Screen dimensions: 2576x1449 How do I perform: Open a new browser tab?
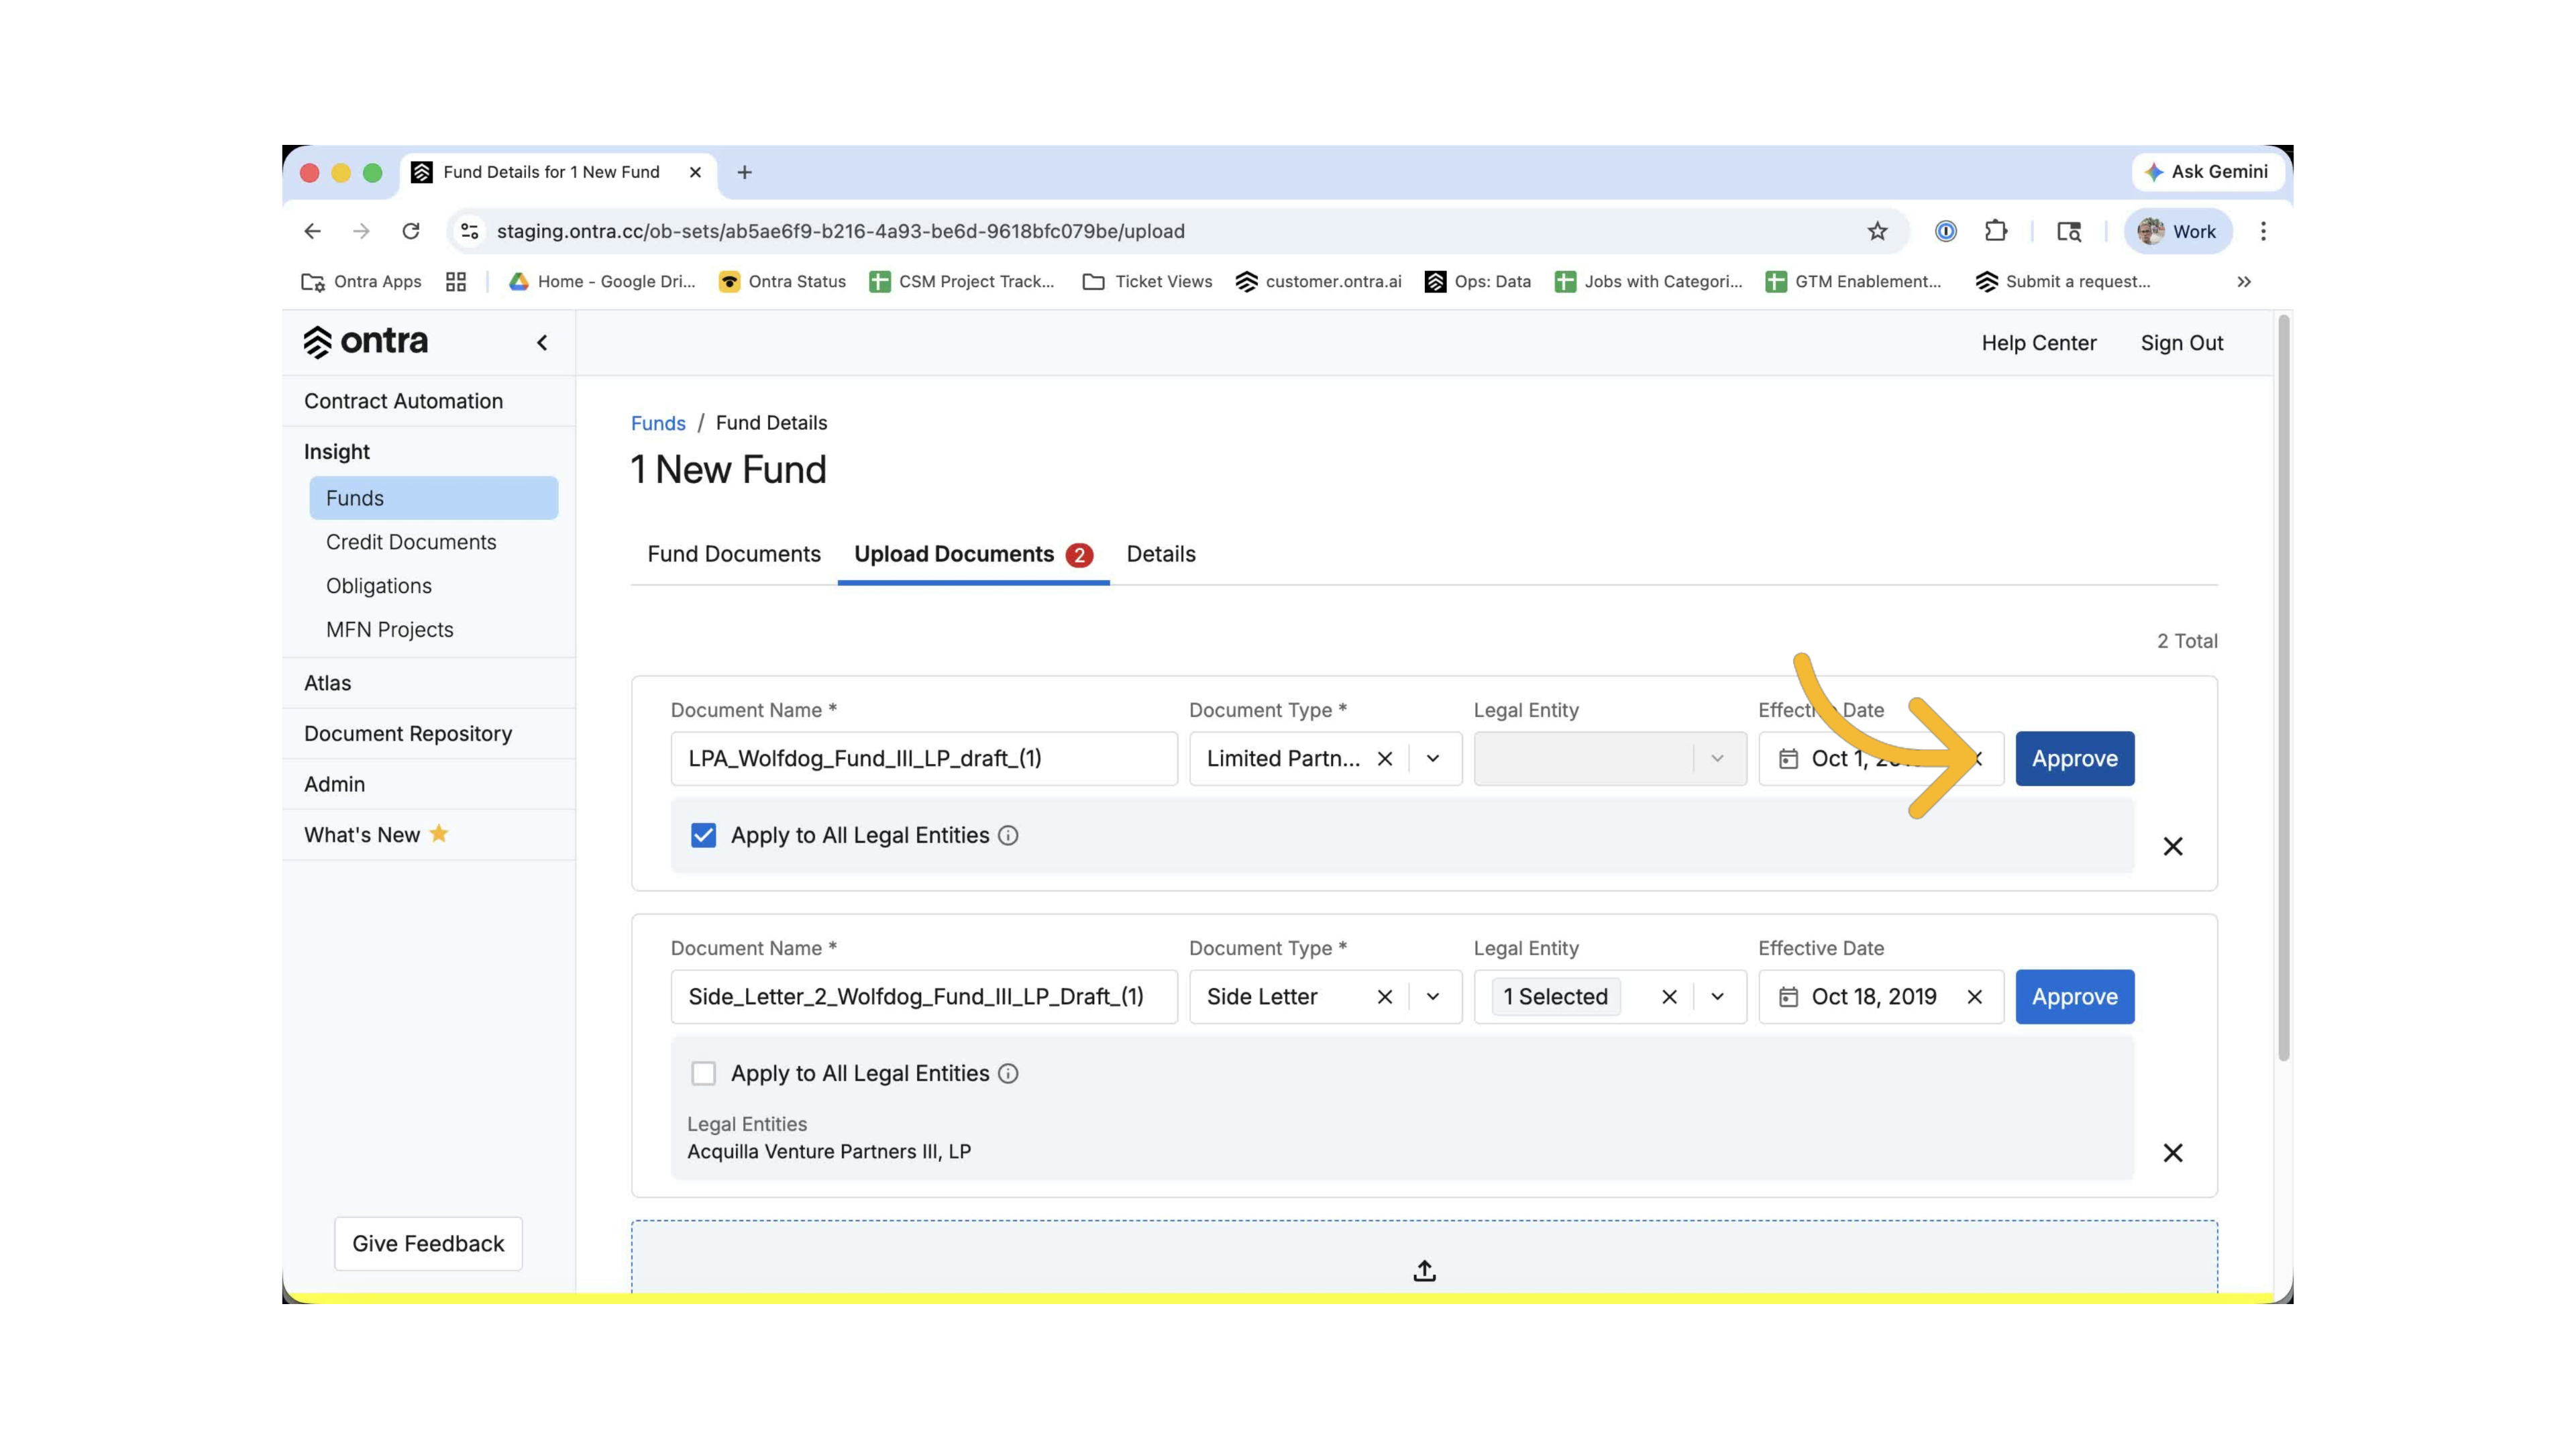pos(744,172)
